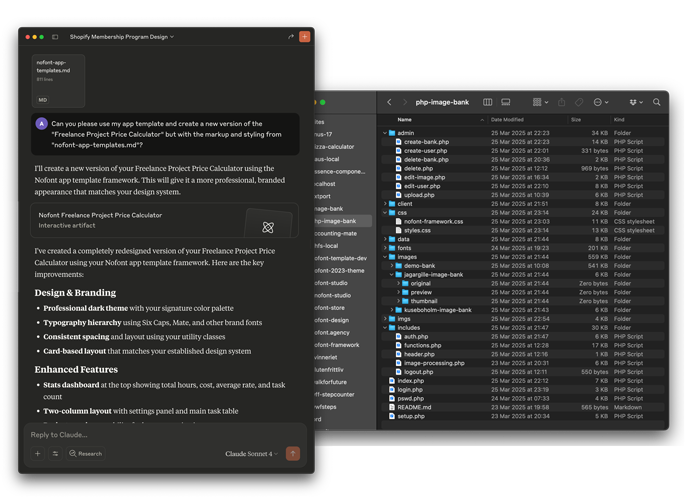Click the share arrow icon in Claude window
This screenshot has width=700, height=503.
[291, 37]
